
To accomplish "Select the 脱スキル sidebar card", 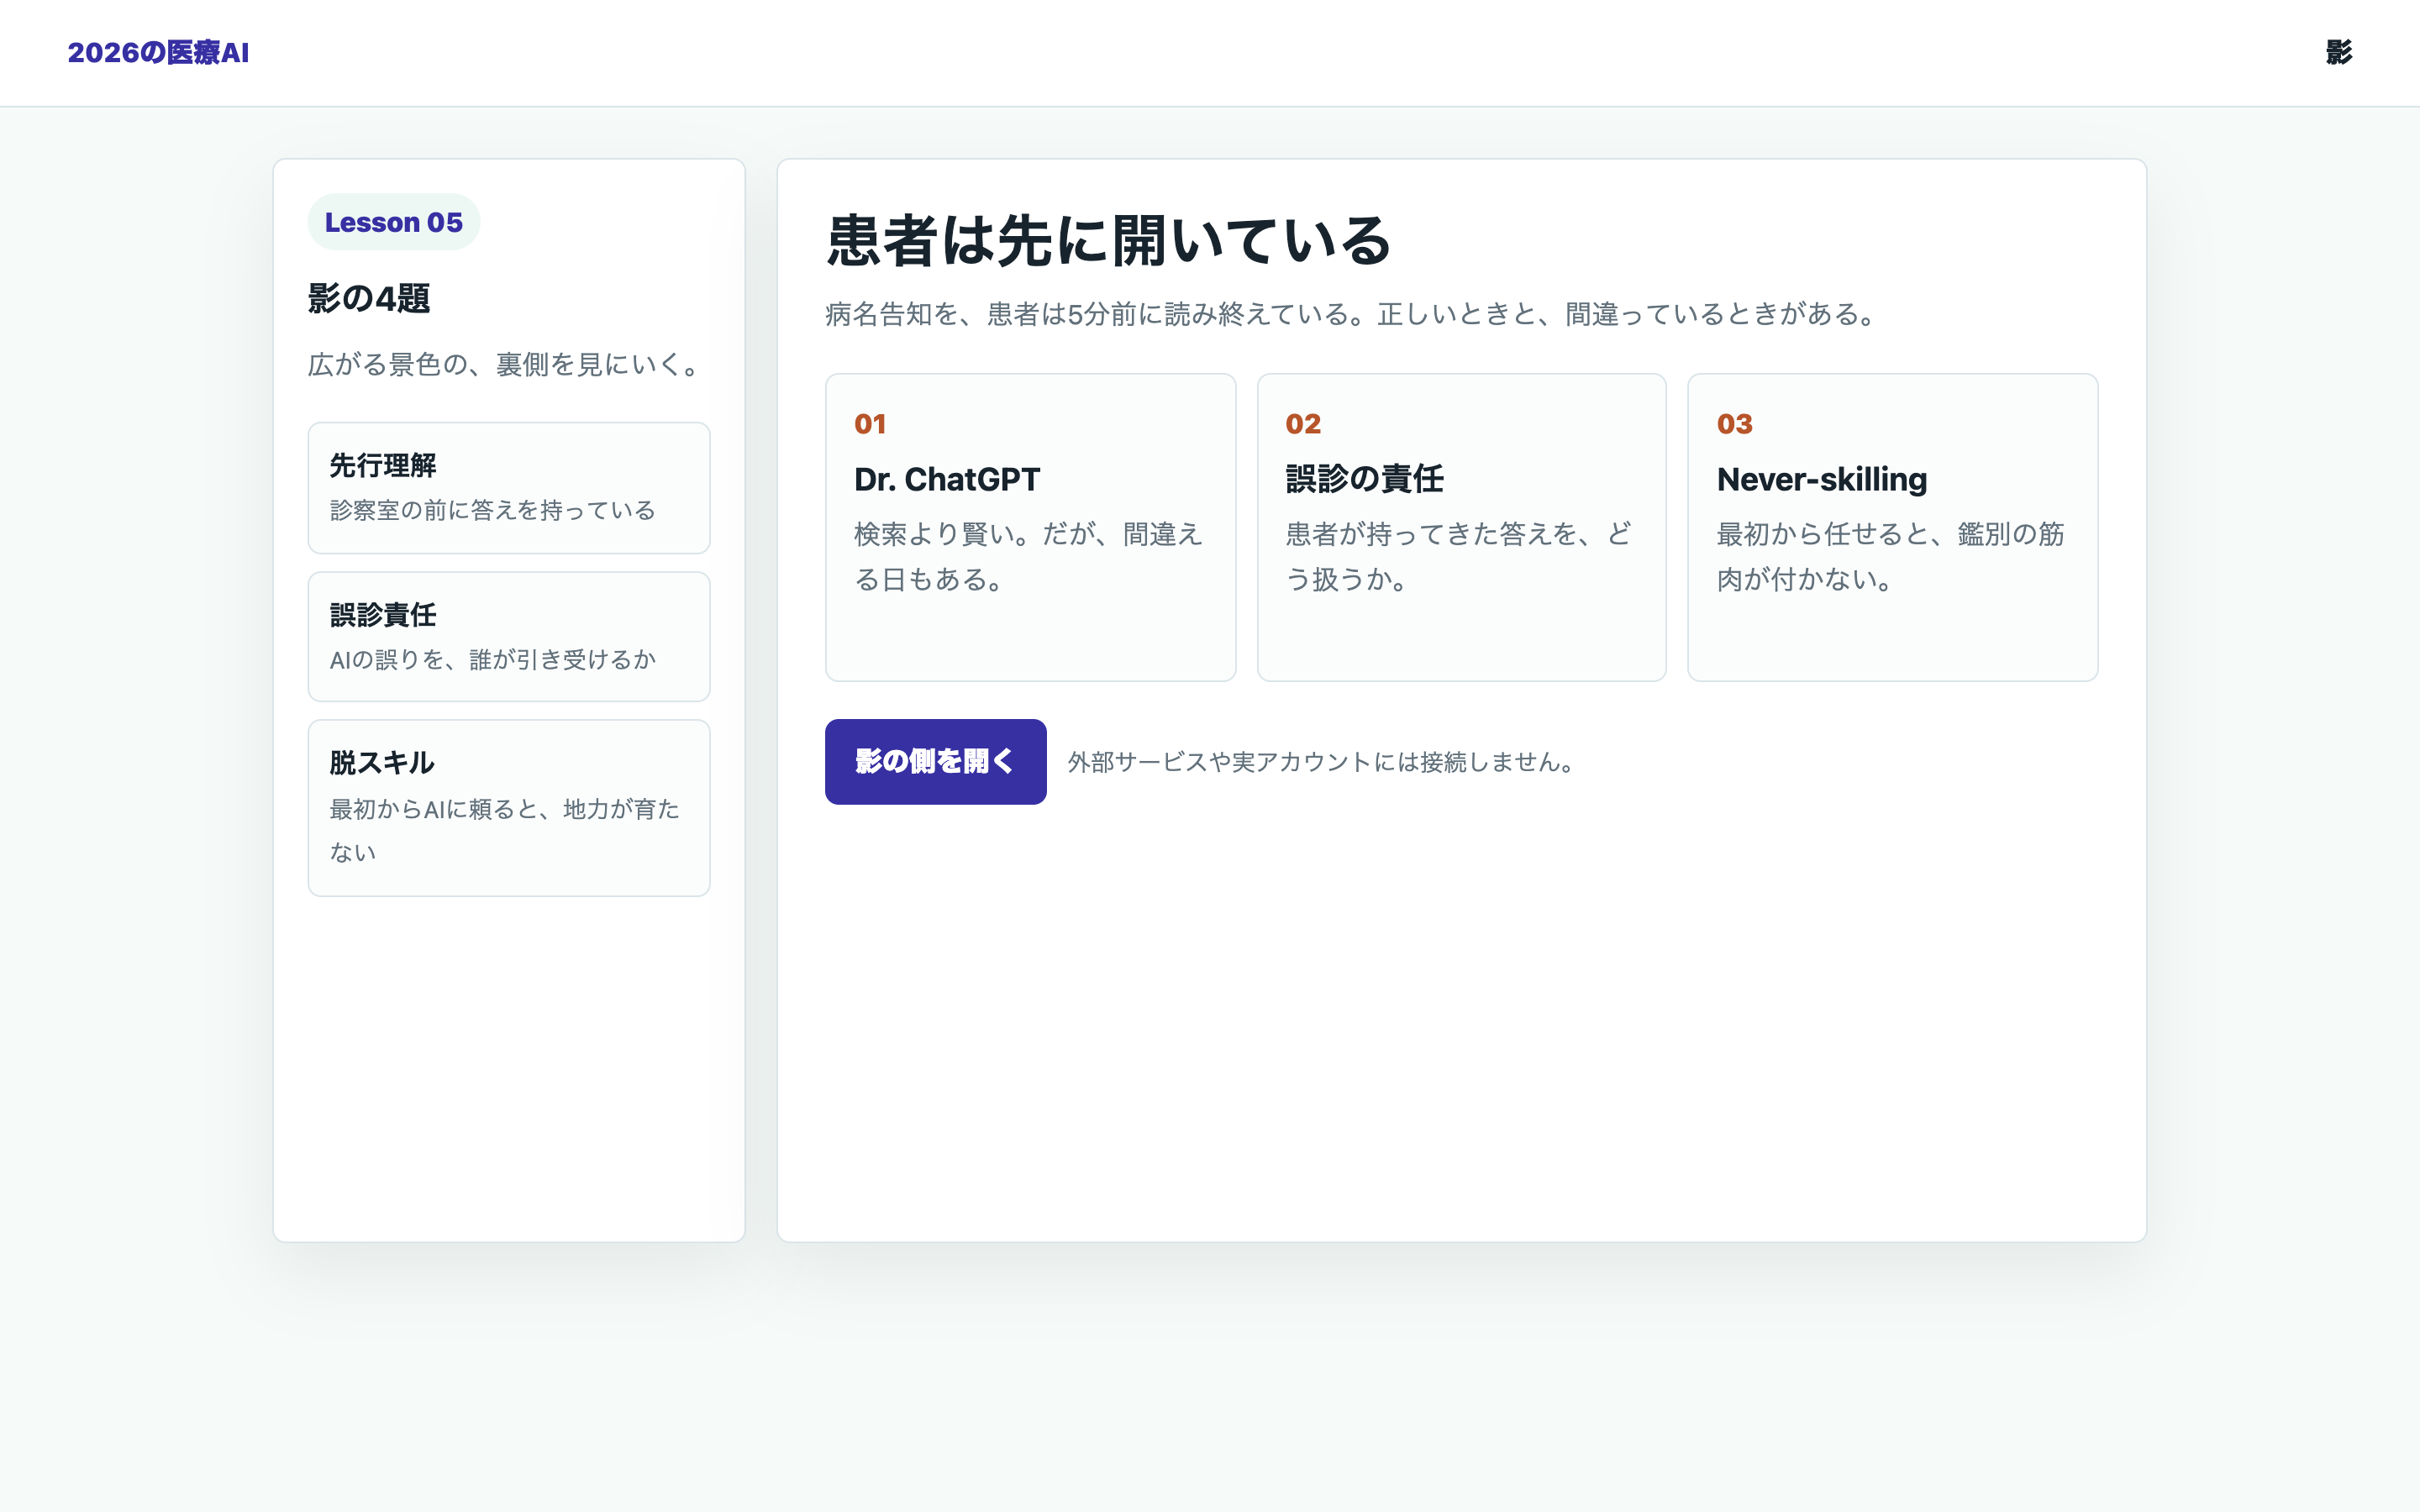I will pyautogui.click(x=509, y=808).
